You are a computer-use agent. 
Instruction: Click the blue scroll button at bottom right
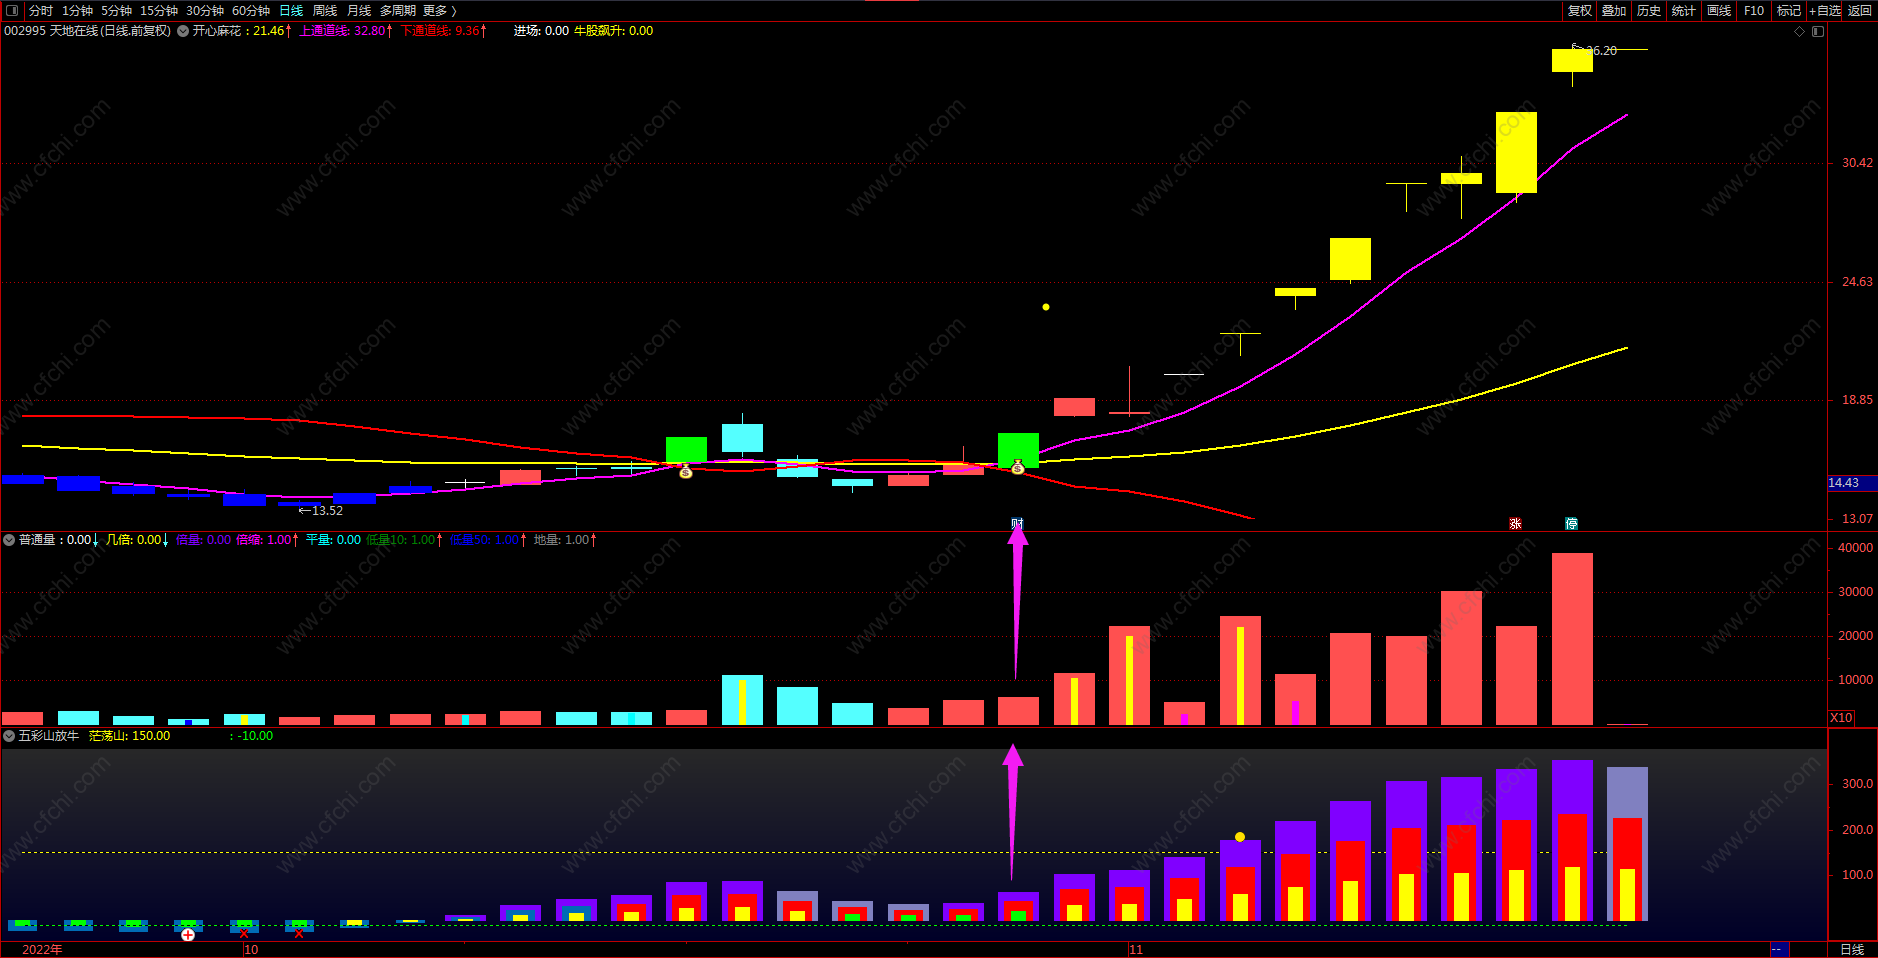(1779, 949)
